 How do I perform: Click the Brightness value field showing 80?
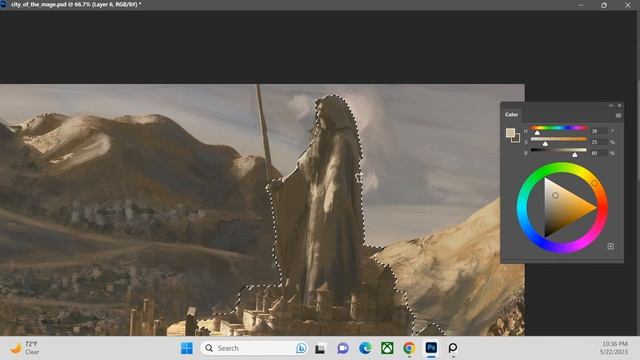pos(599,153)
